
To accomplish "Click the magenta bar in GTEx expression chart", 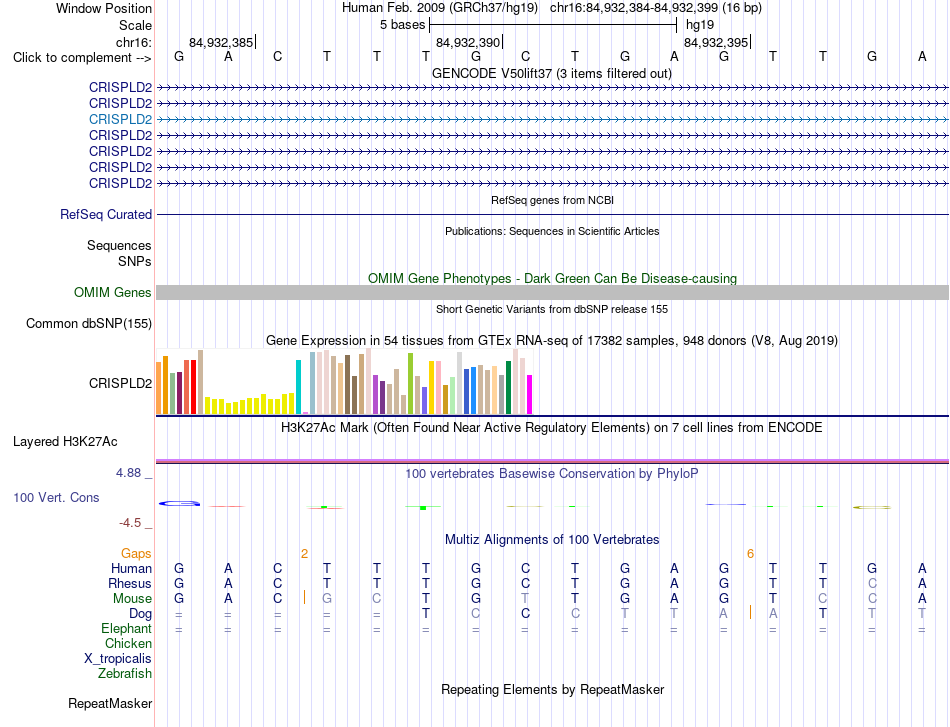I will coord(529,394).
